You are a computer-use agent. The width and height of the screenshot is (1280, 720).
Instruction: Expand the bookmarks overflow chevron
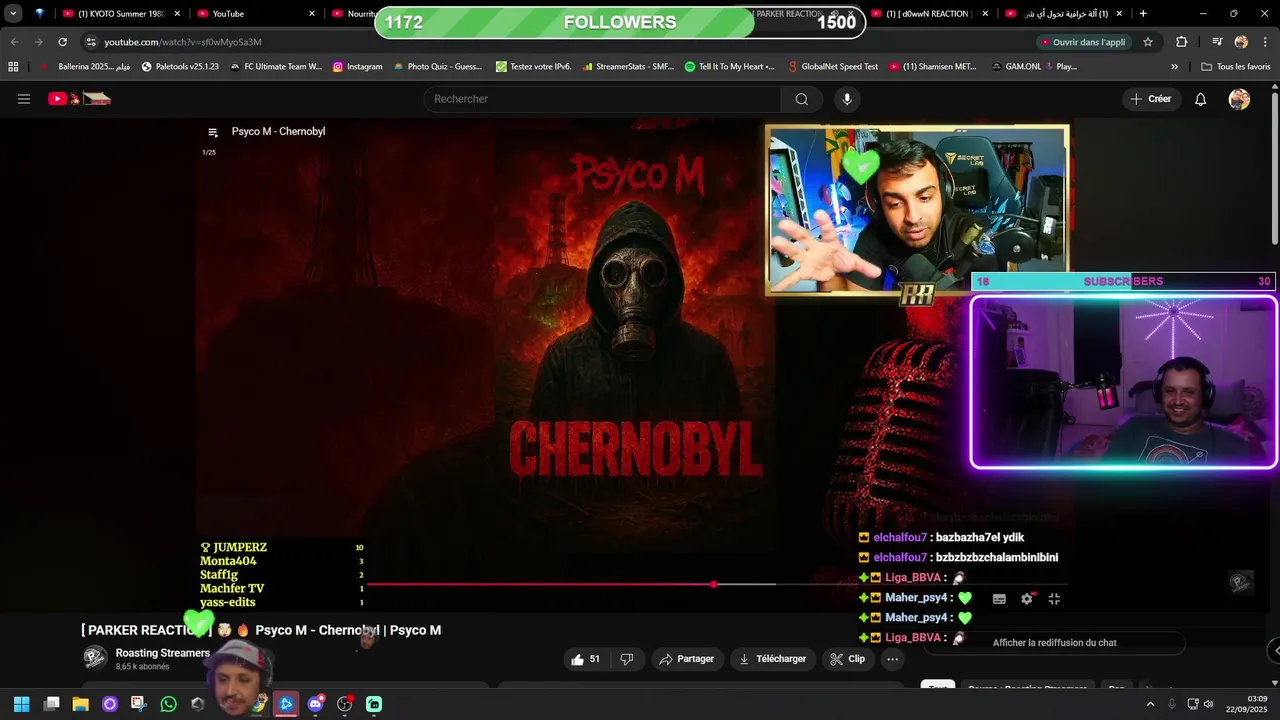[x=1174, y=67]
